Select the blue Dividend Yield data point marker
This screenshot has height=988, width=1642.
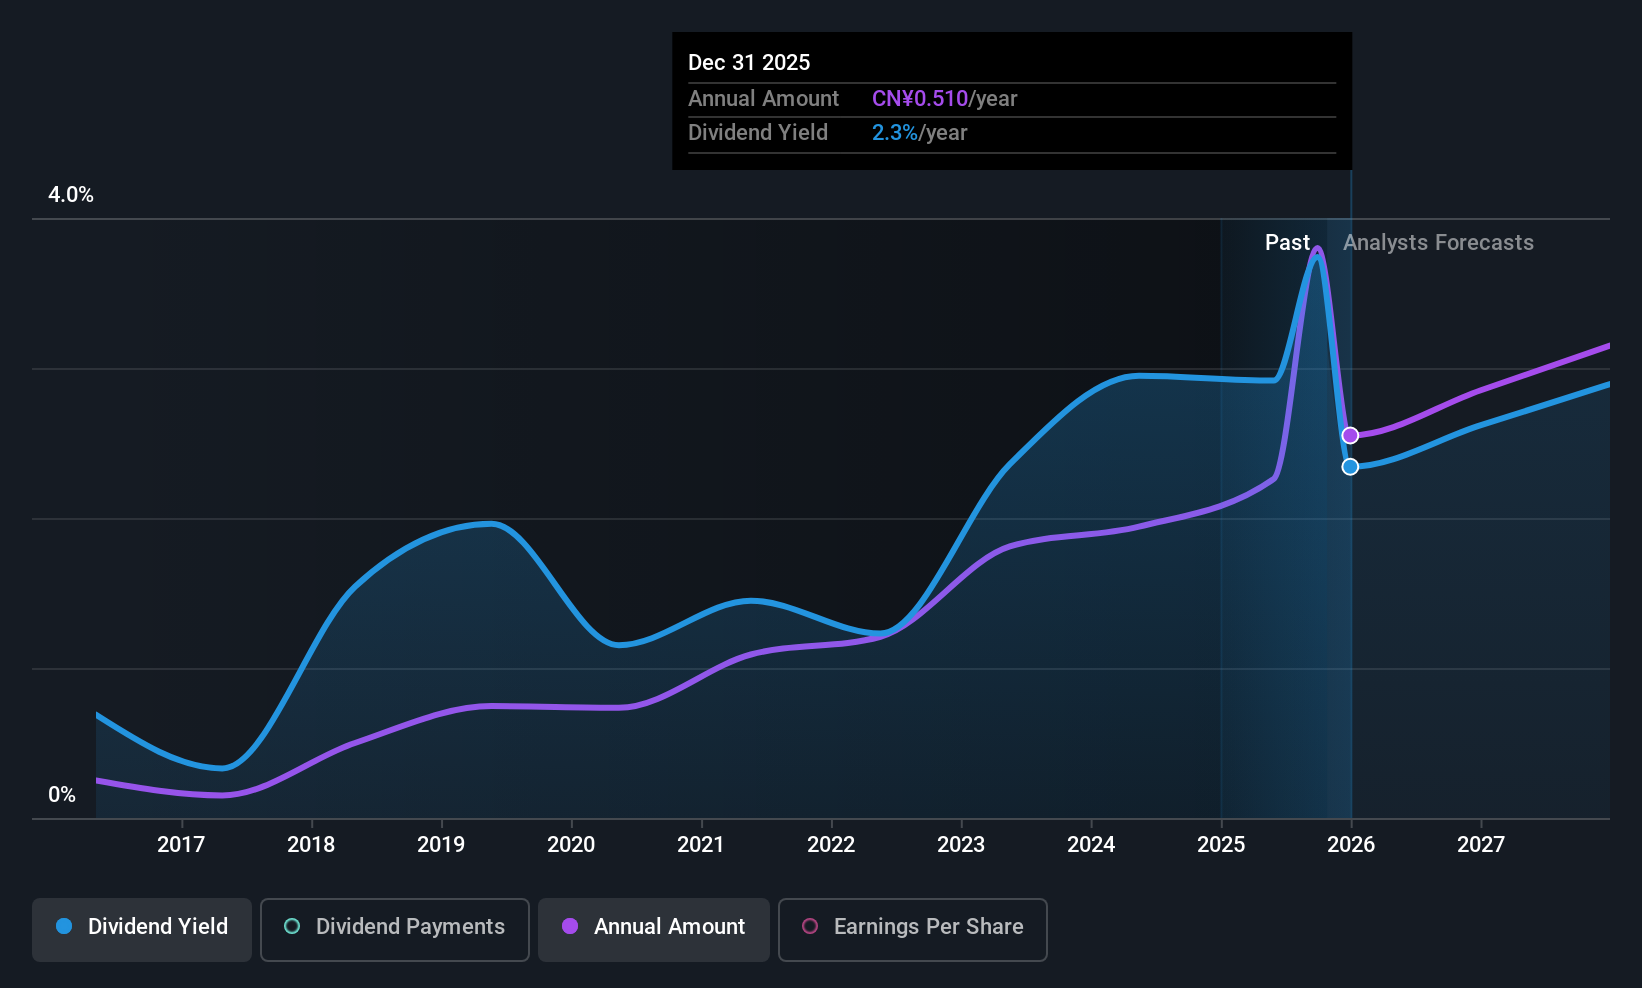pyautogui.click(x=1350, y=467)
